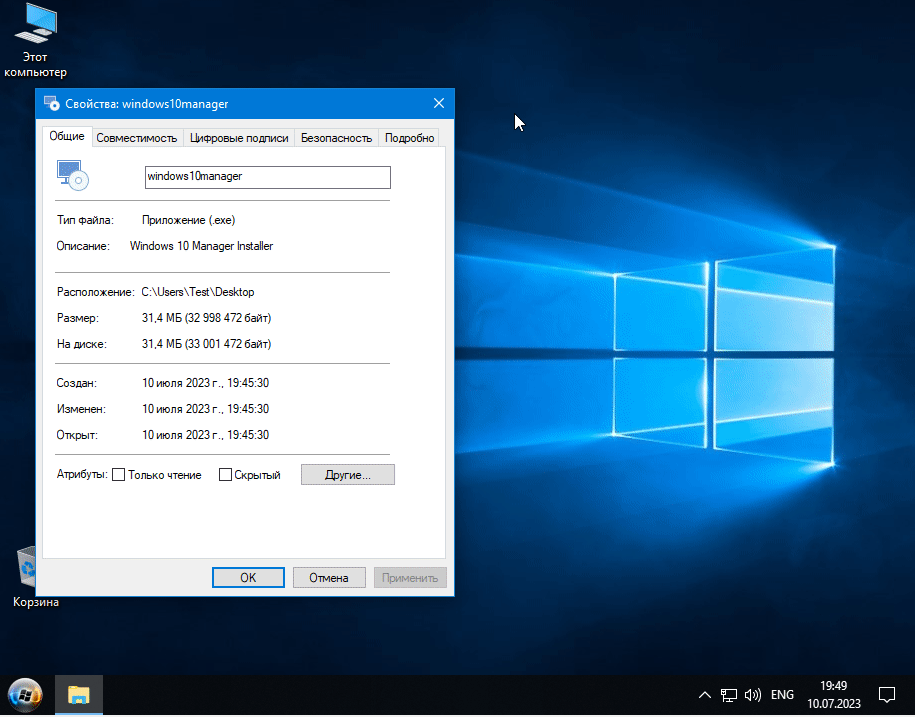Switch input language from ENG

[x=782, y=695]
